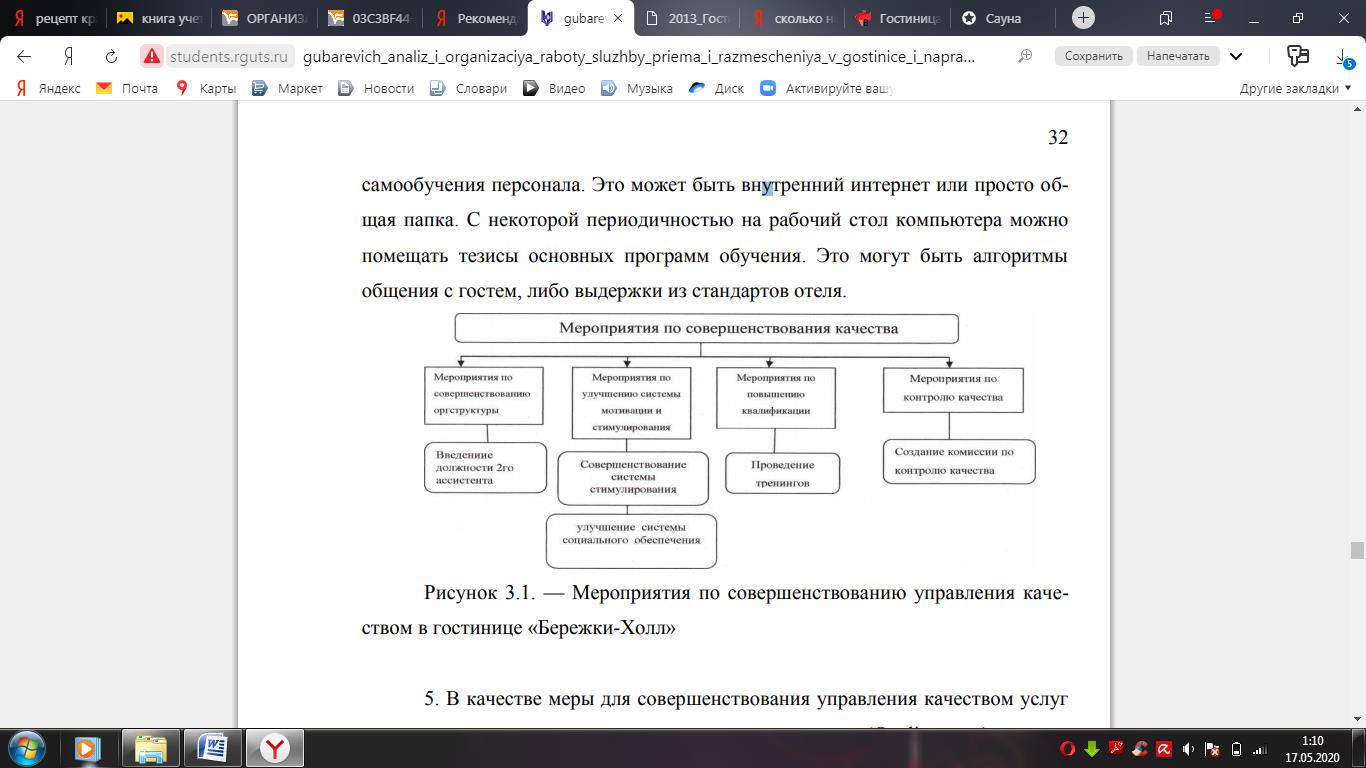The width and height of the screenshot is (1366, 768).
Task: Launch Windows Media Player from the taskbar
Action: coord(87,748)
